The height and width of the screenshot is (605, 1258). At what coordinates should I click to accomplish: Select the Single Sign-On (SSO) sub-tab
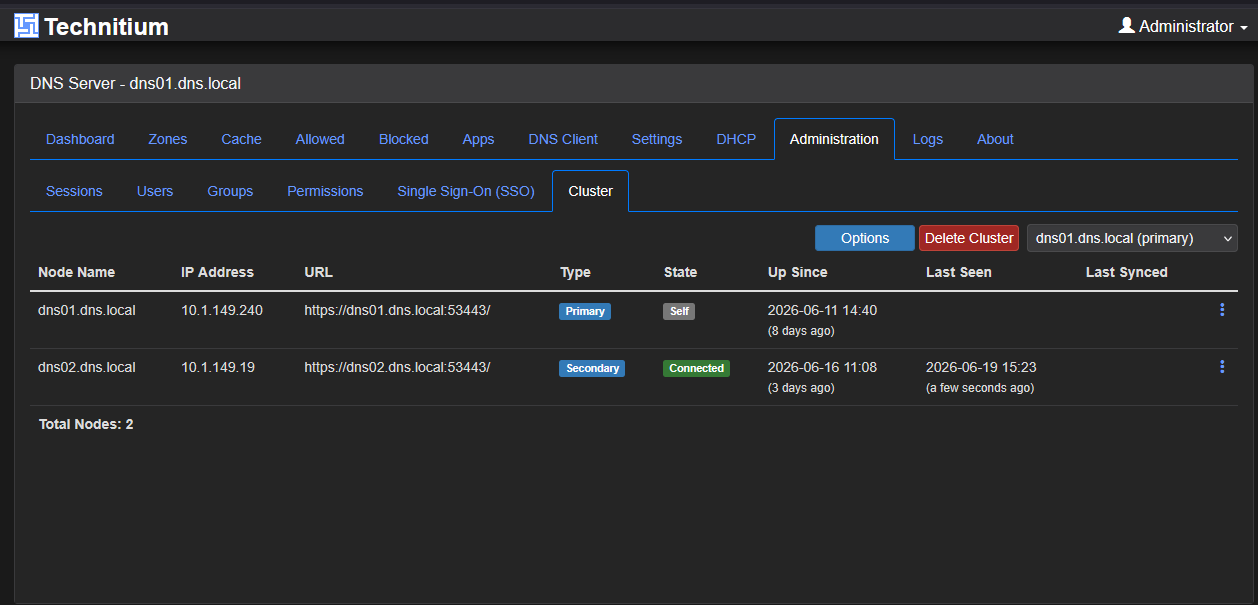coord(466,191)
